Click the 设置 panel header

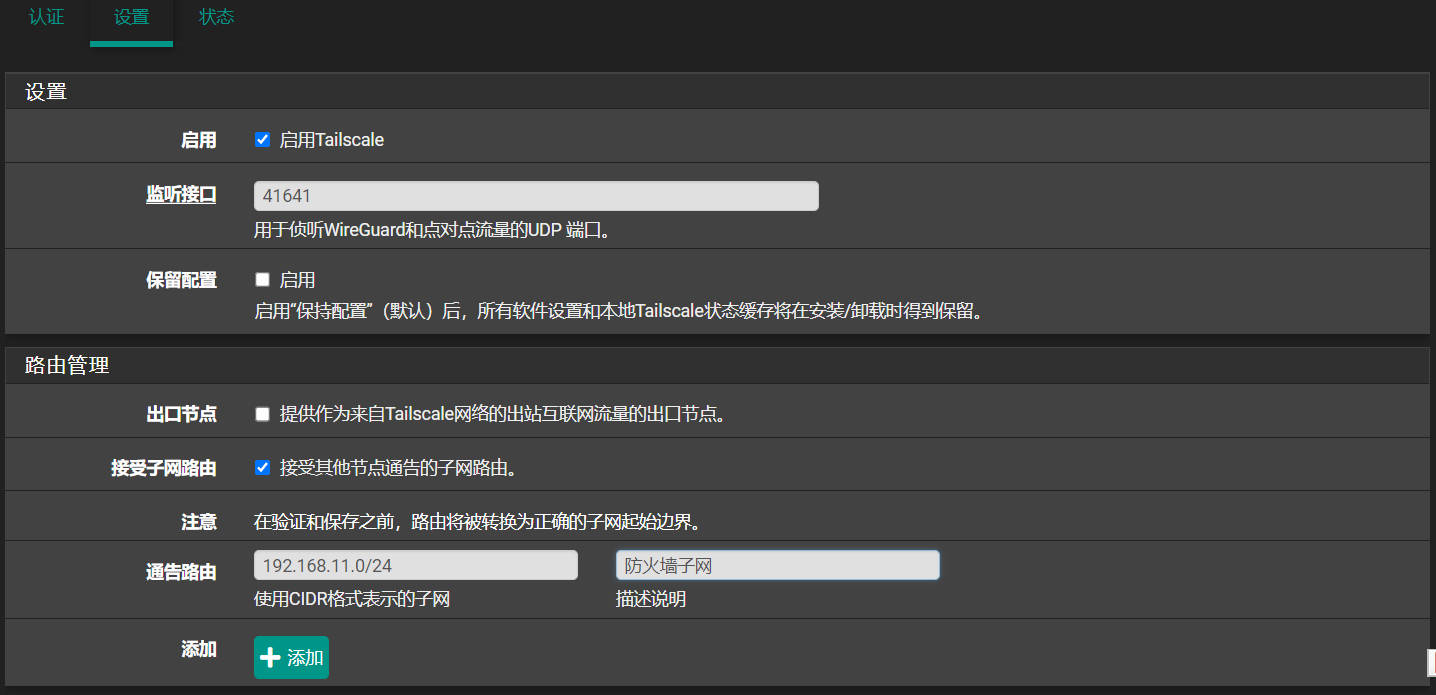(x=46, y=92)
